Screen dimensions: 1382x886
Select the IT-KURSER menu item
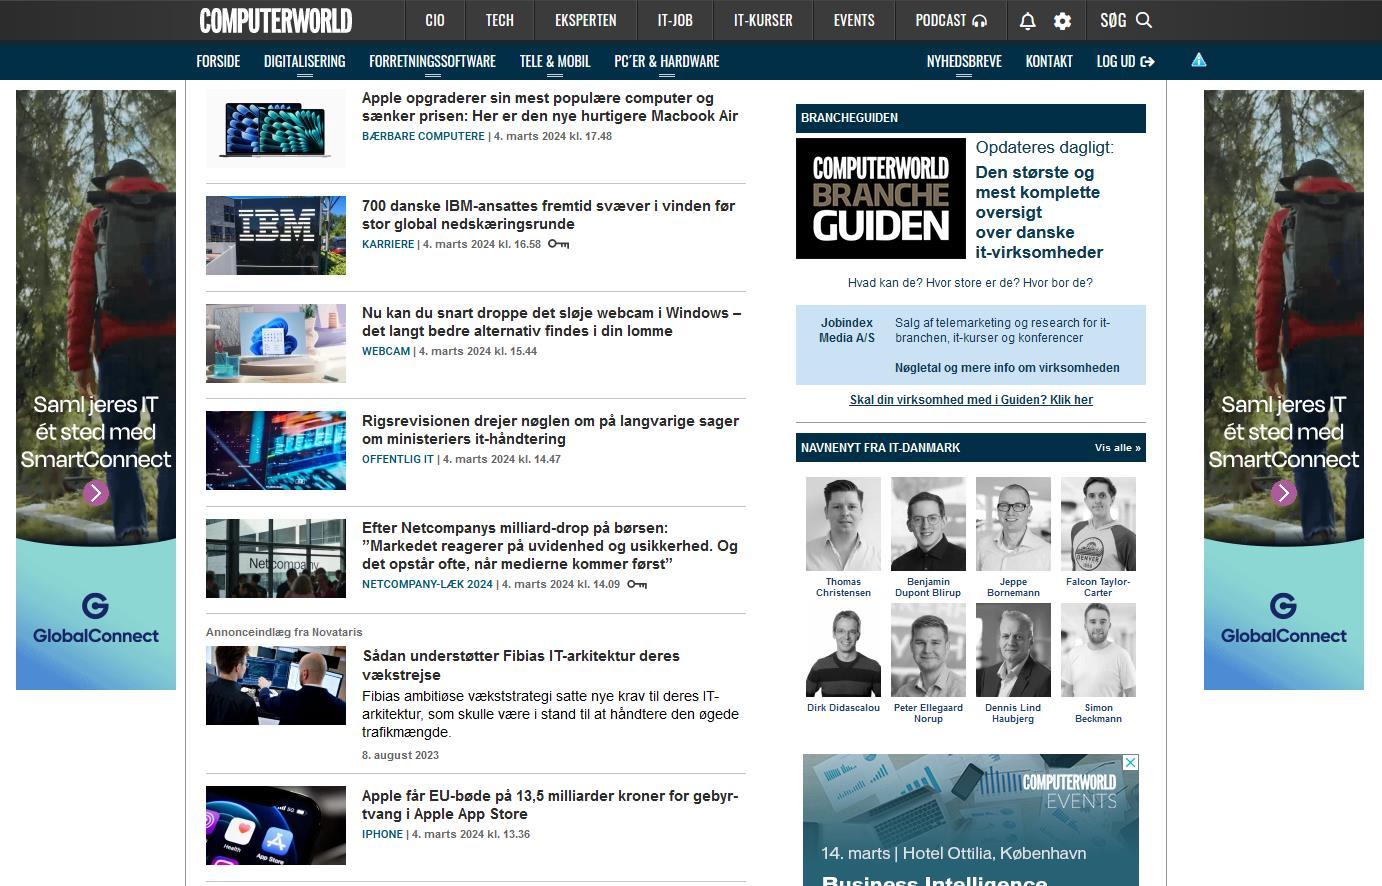point(763,20)
